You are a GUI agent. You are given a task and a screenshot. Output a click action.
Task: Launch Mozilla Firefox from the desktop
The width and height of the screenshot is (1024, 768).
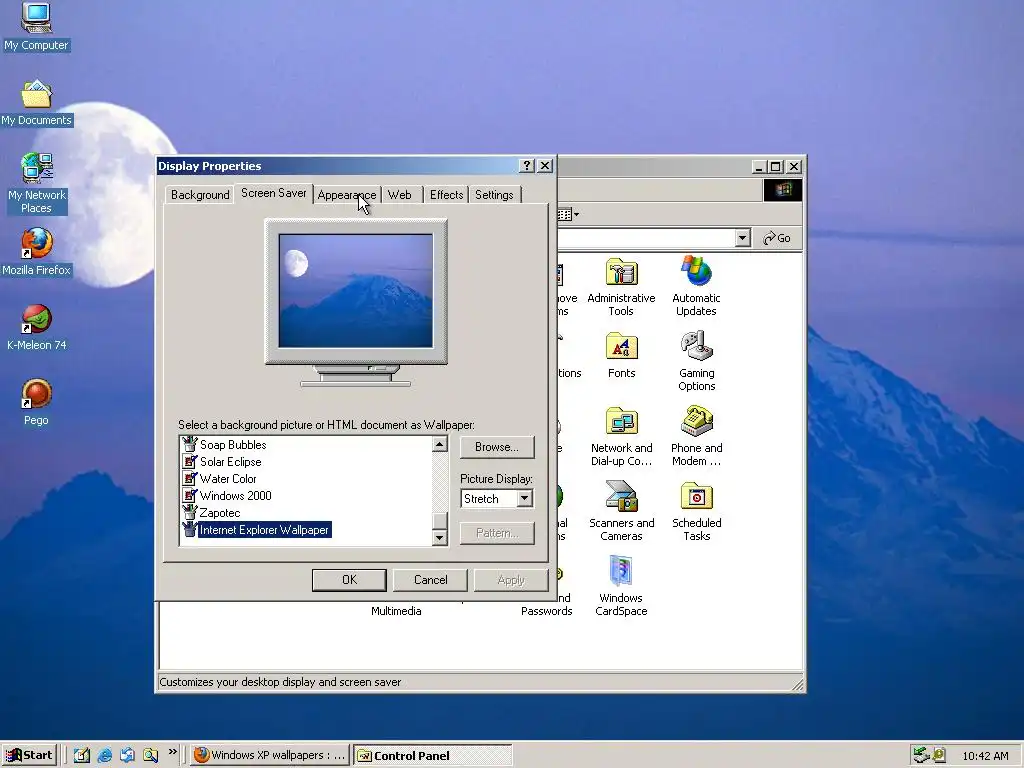tap(36, 252)
